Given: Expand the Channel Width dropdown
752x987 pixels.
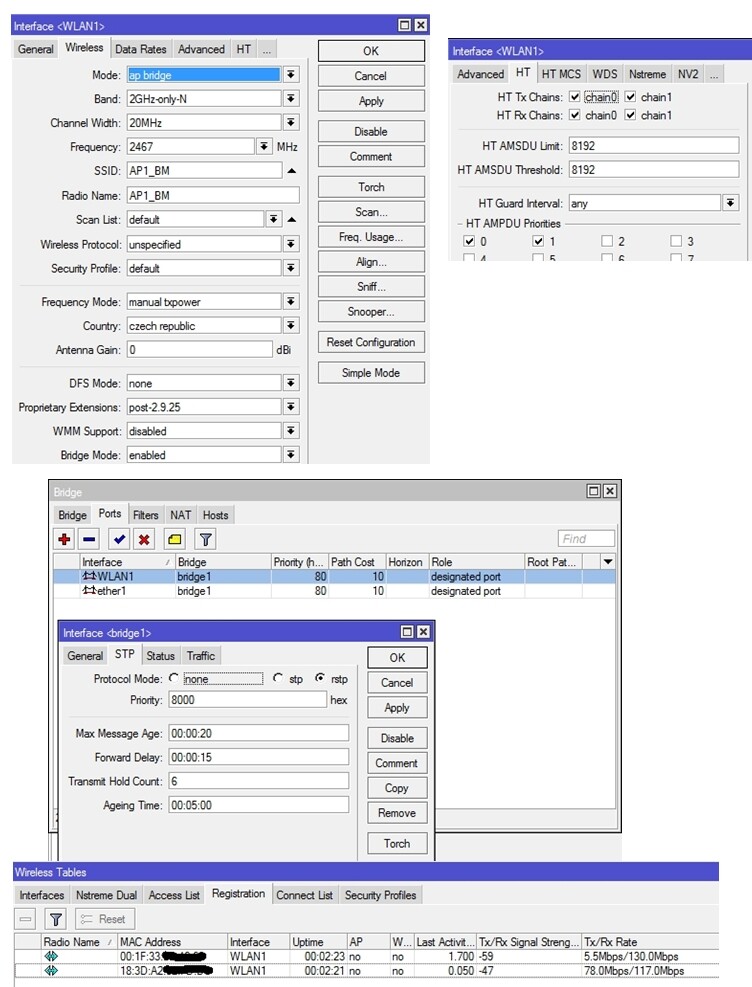Looking at the screenshot, I should [291, 122].
